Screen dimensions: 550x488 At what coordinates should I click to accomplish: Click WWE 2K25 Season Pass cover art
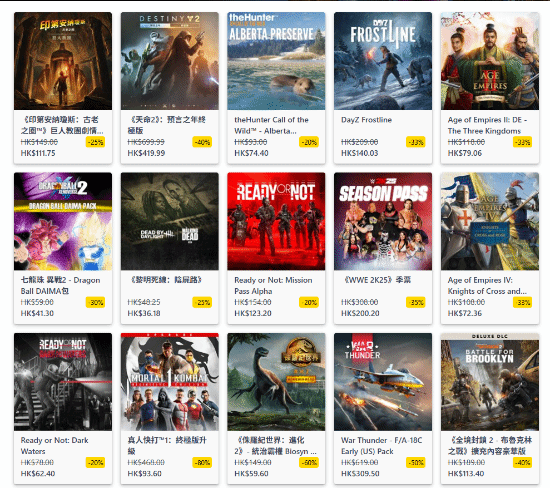tap(383, 221)
